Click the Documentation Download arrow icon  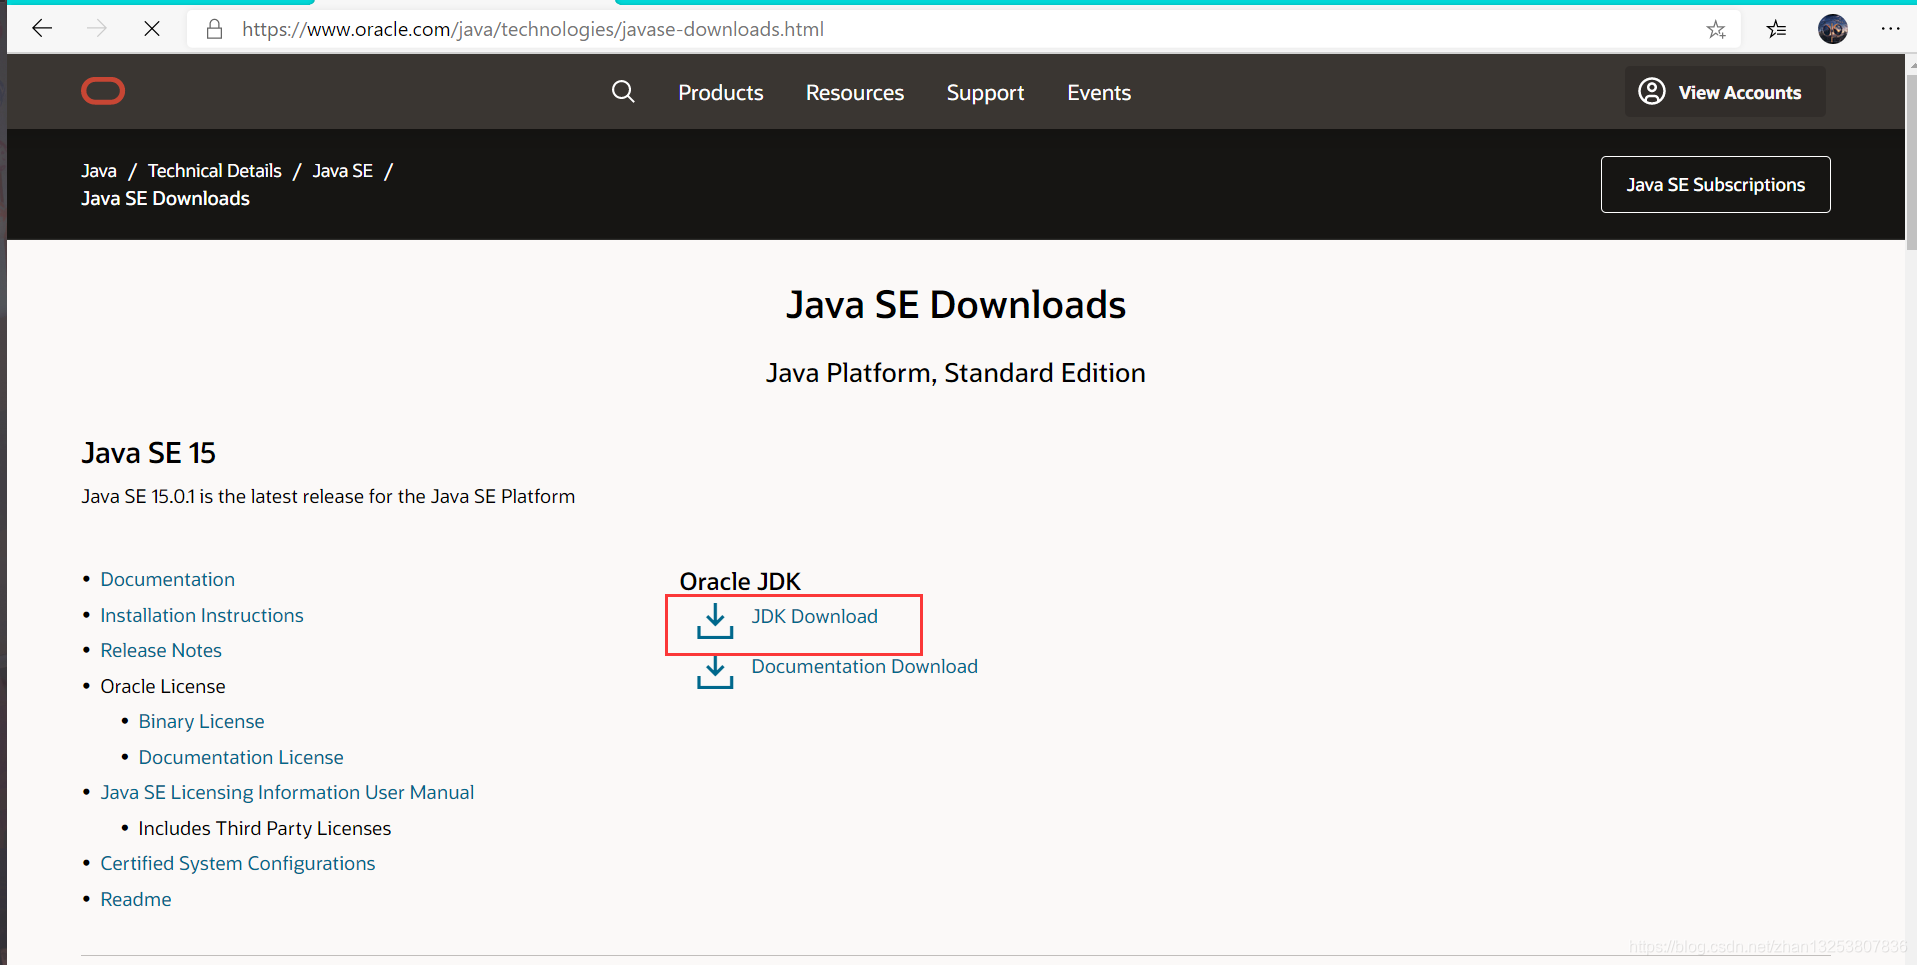pos(715,671)
